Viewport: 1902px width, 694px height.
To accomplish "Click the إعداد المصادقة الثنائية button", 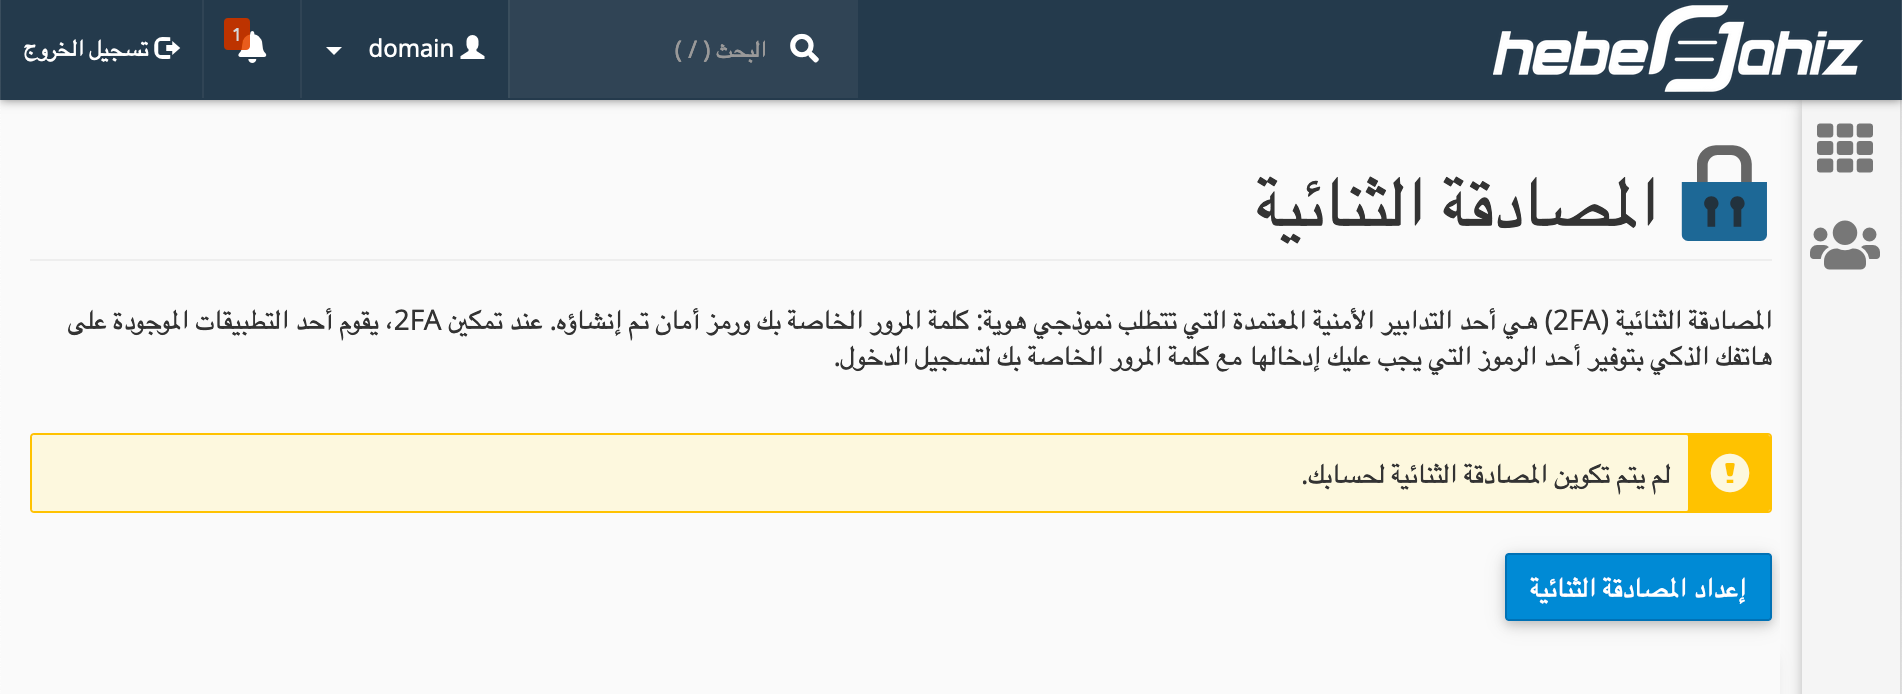I will pos(1638,587).
